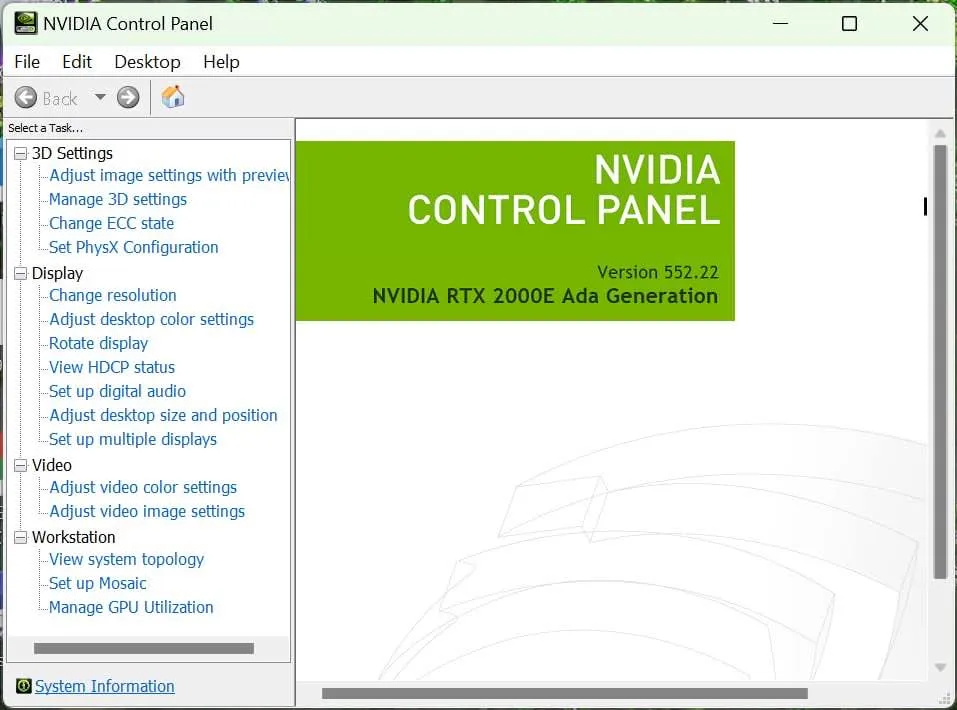
Task: Open Adjust desktop color settings
Action: tap(151, 319)
